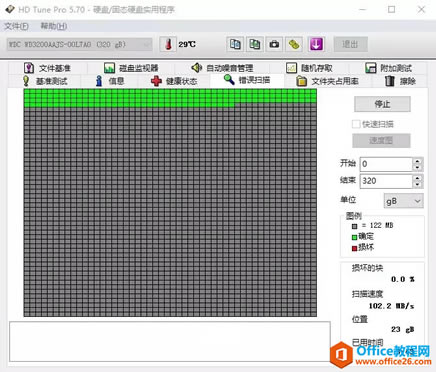Switch to 文件基准 tab
Screen dimensions: 436x372
47,68
